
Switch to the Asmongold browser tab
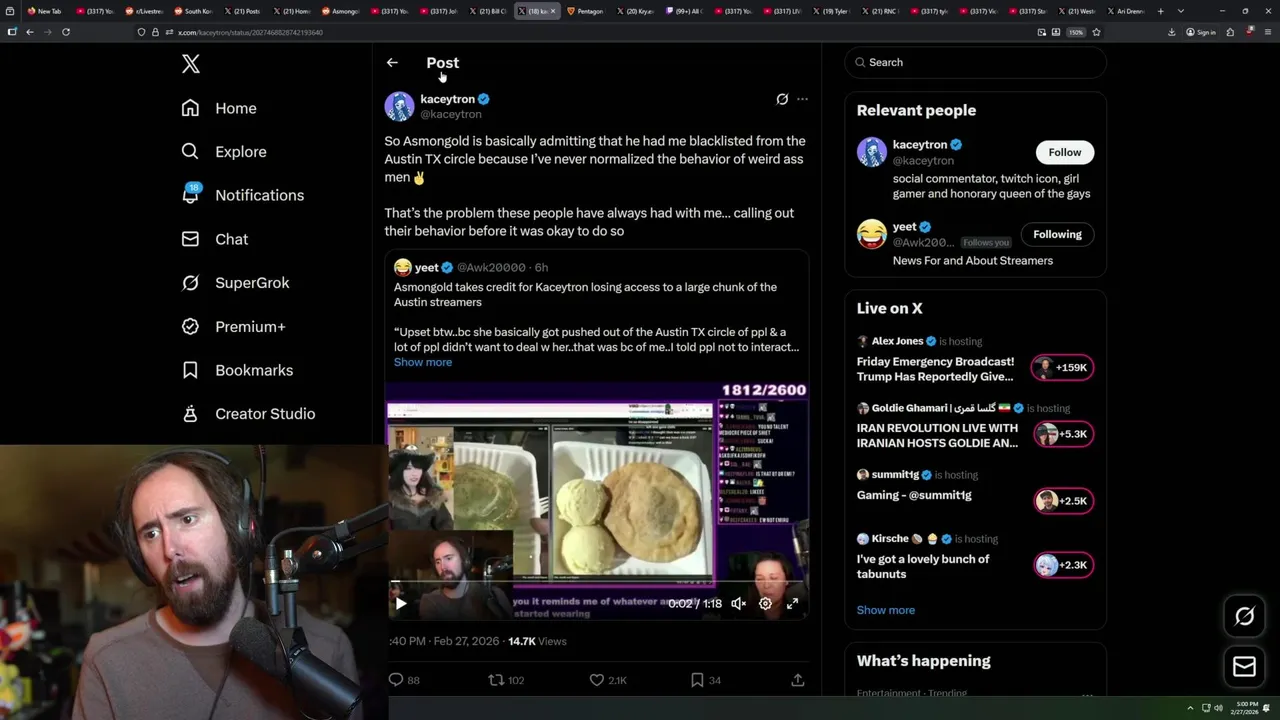pos(341,11)
